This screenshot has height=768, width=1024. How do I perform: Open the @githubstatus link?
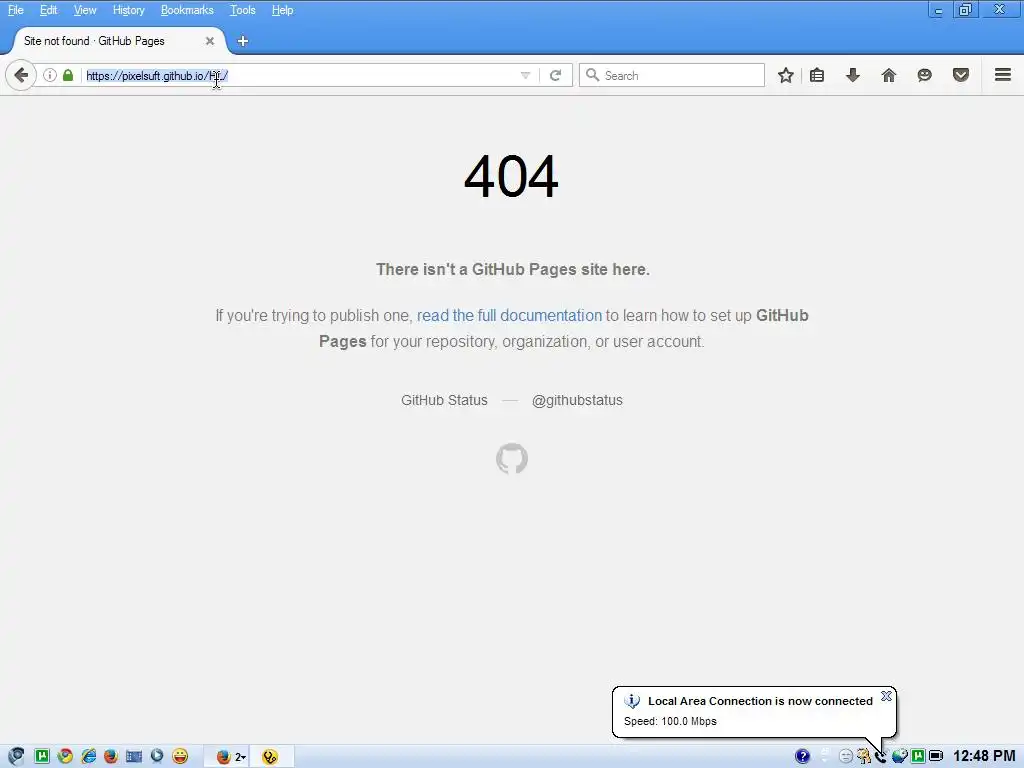(577, 400)
